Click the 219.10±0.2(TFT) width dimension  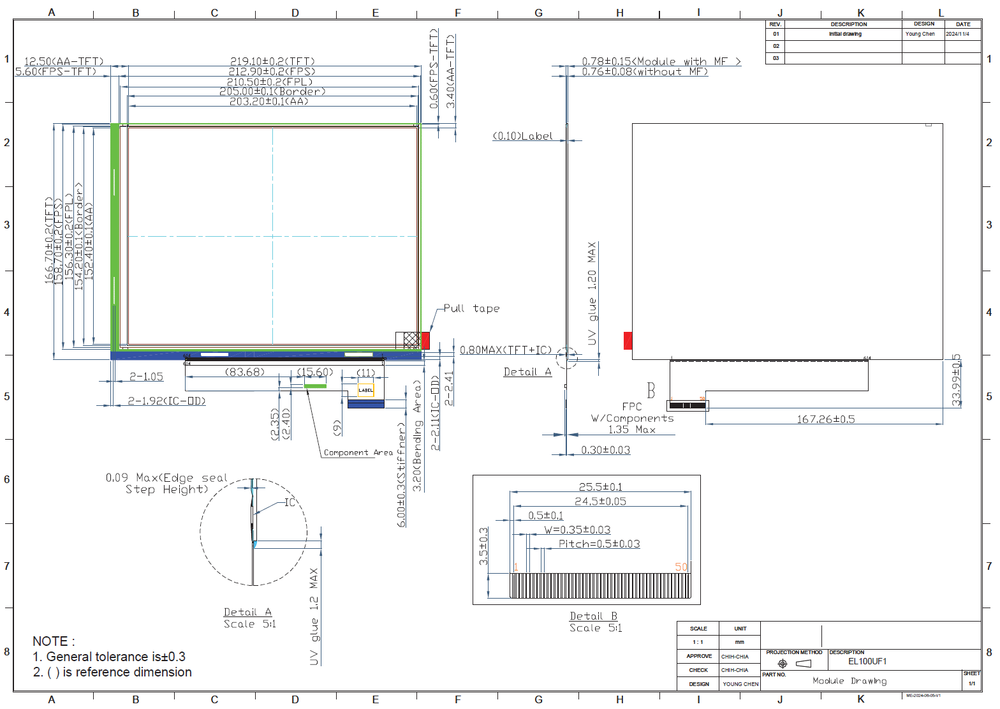(272, 61)
